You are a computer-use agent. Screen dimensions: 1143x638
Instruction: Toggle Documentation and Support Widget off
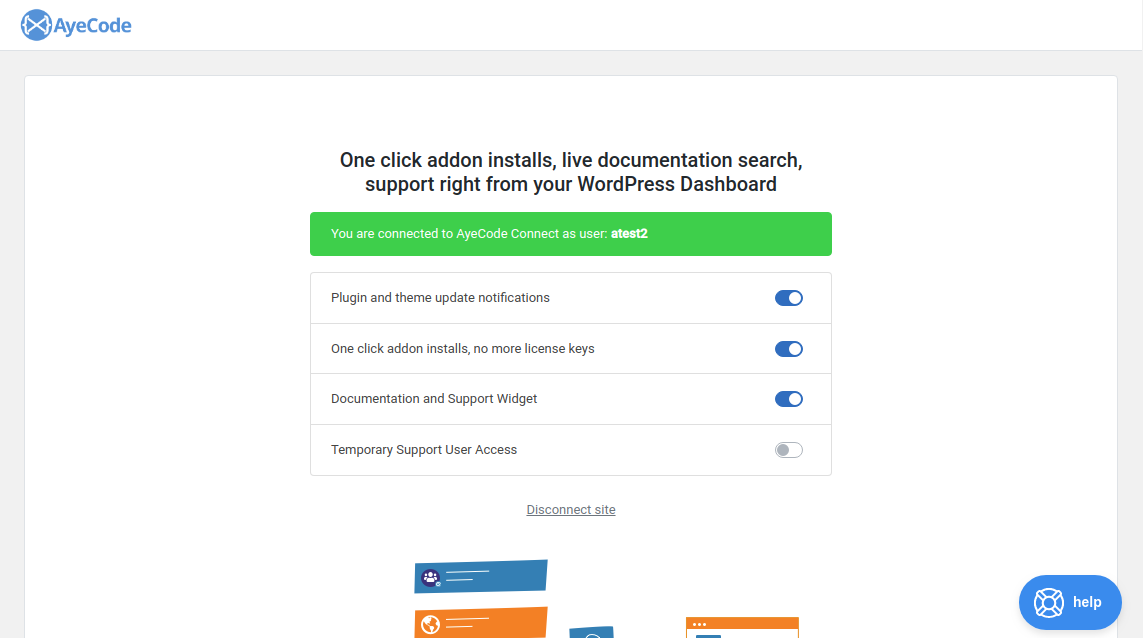[x=789, y=399]
